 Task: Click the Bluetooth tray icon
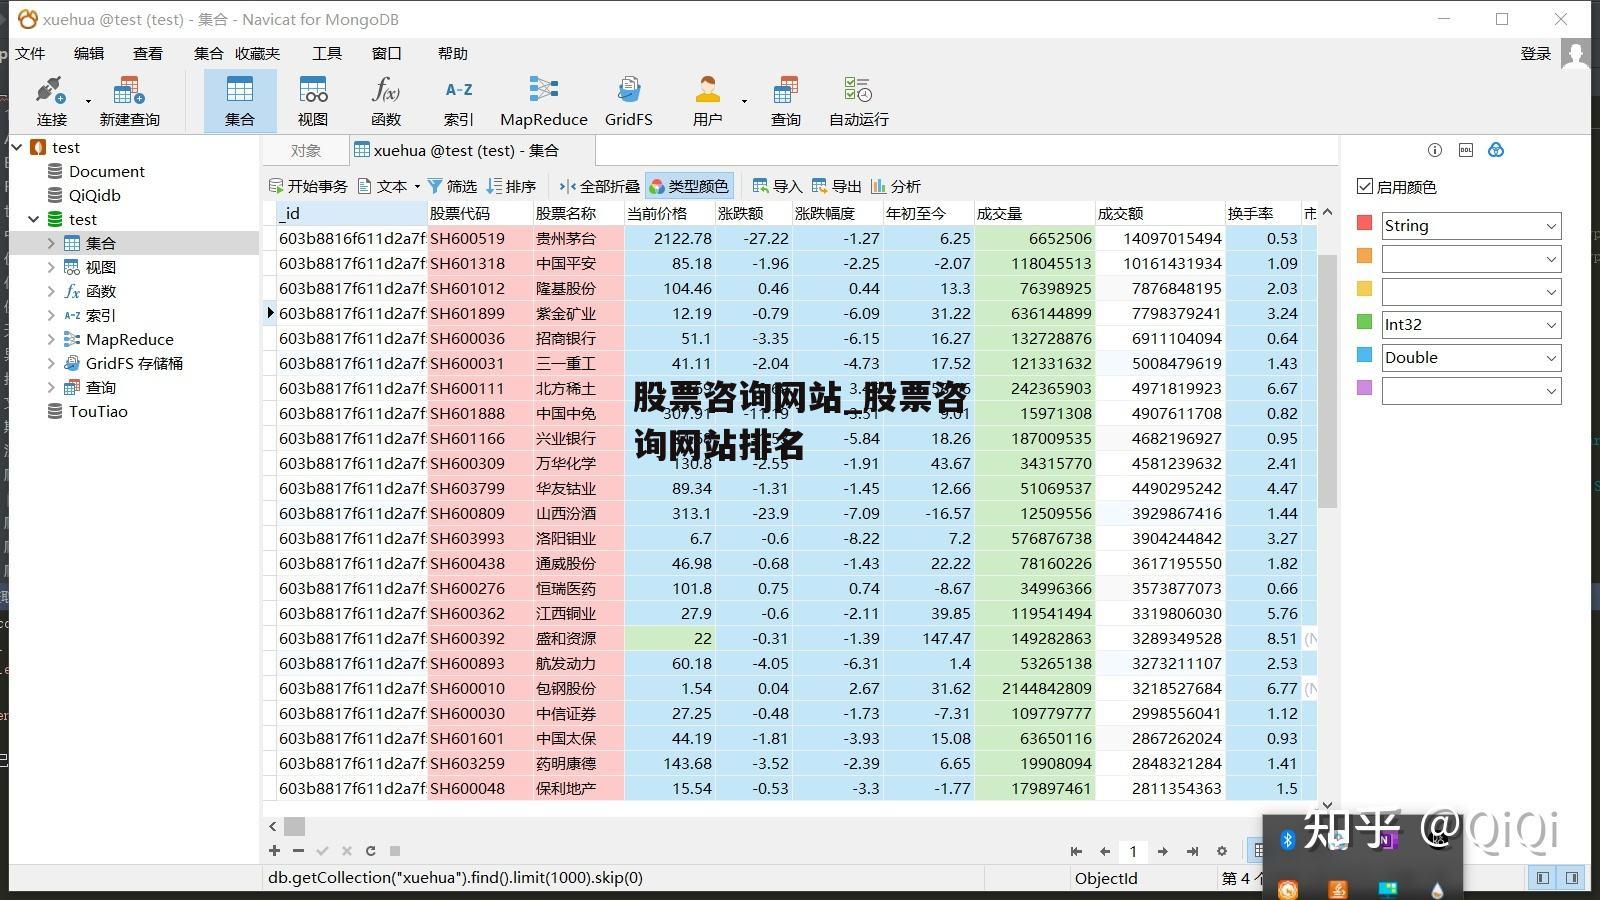pyautogui.click(x=1288, y=840)
